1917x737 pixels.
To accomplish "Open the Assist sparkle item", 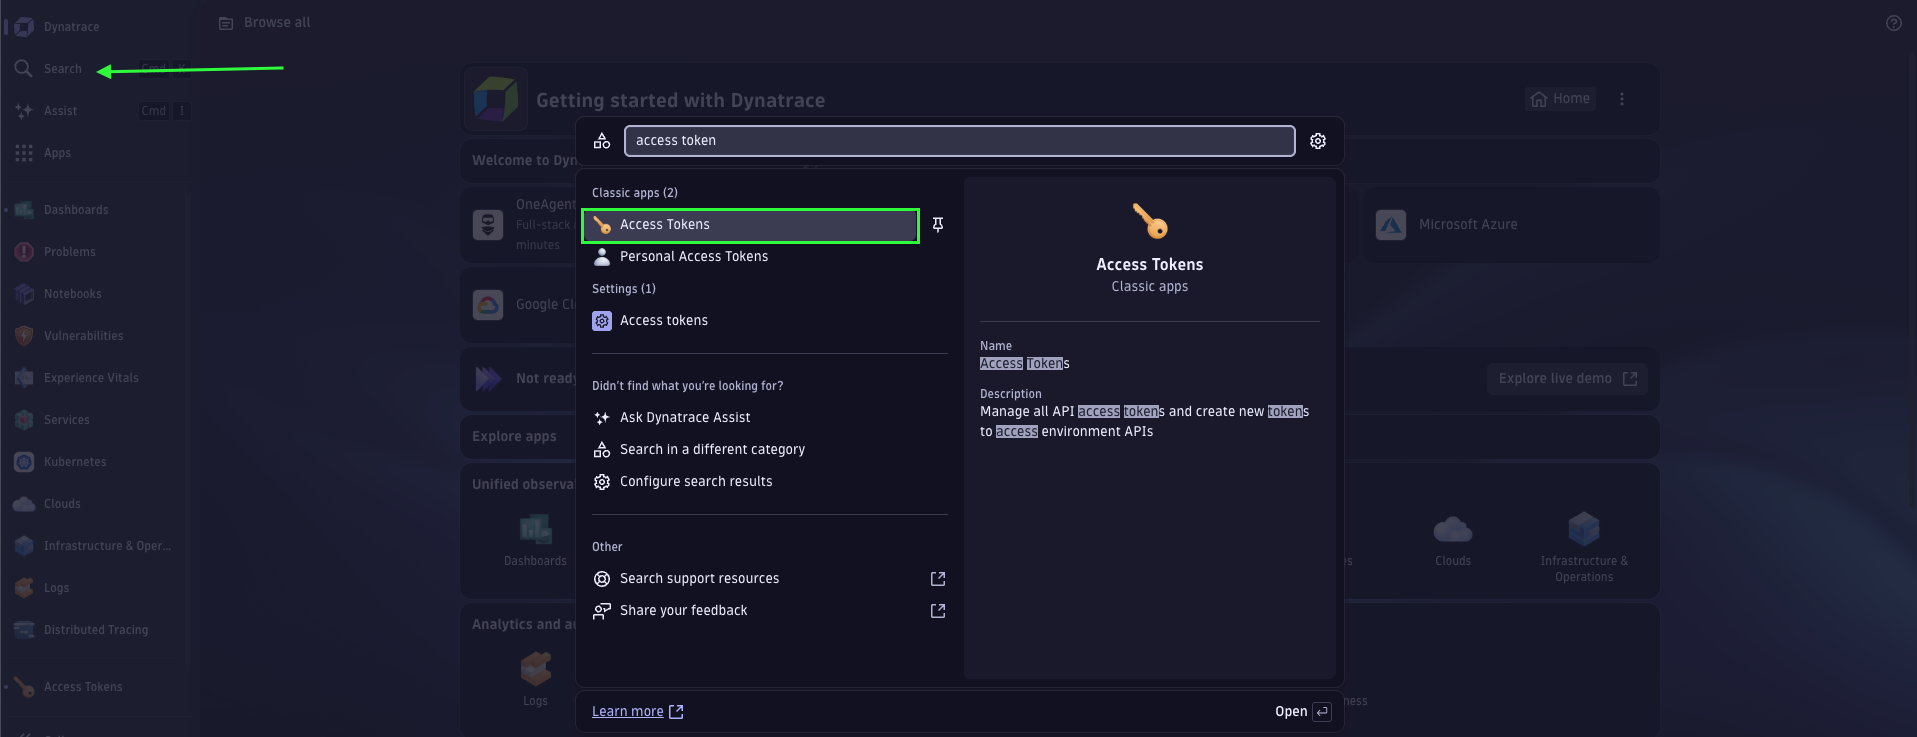I will point(60,111).
